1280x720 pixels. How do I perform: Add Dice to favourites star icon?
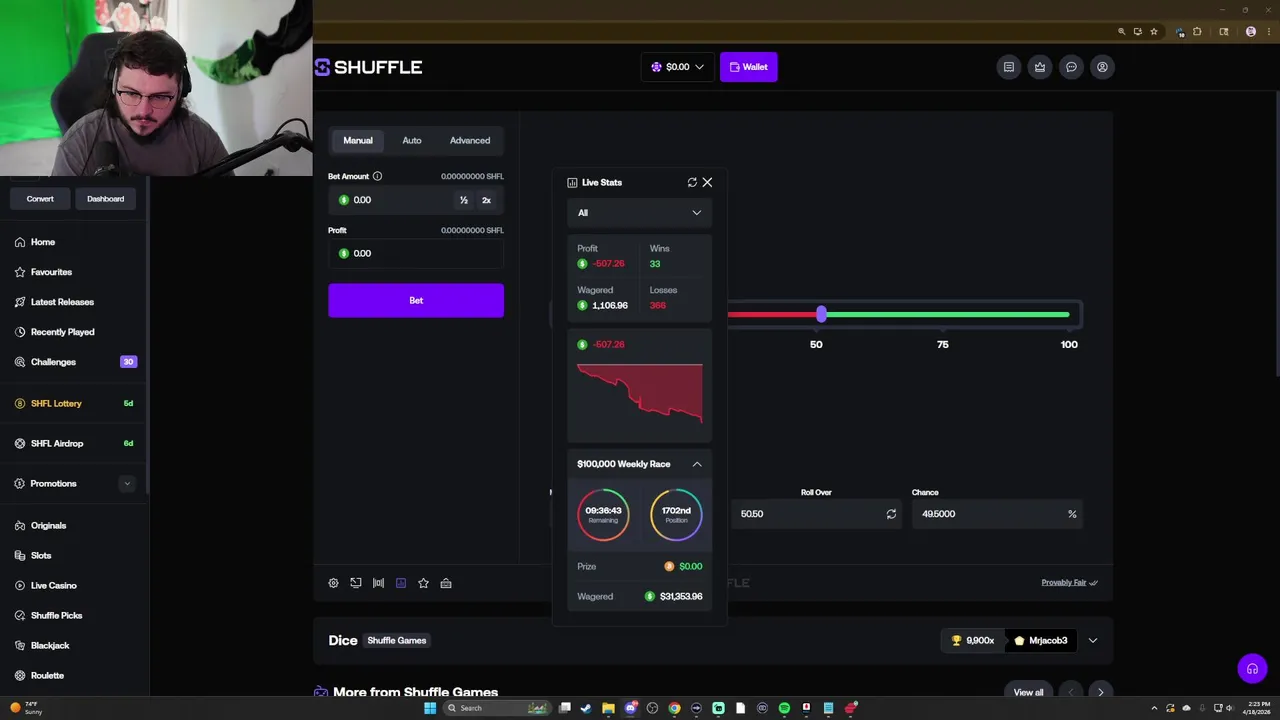tap(423, 583)
